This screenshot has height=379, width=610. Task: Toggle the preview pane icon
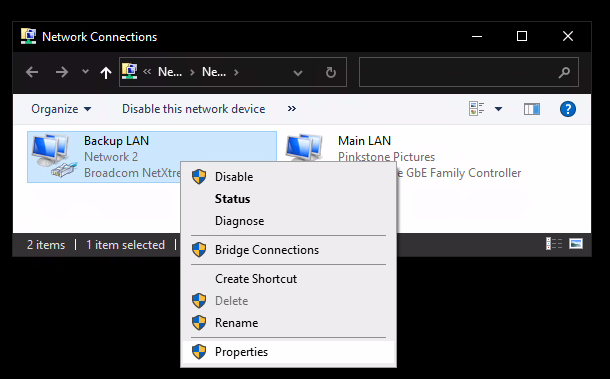[x=531, y=109]
